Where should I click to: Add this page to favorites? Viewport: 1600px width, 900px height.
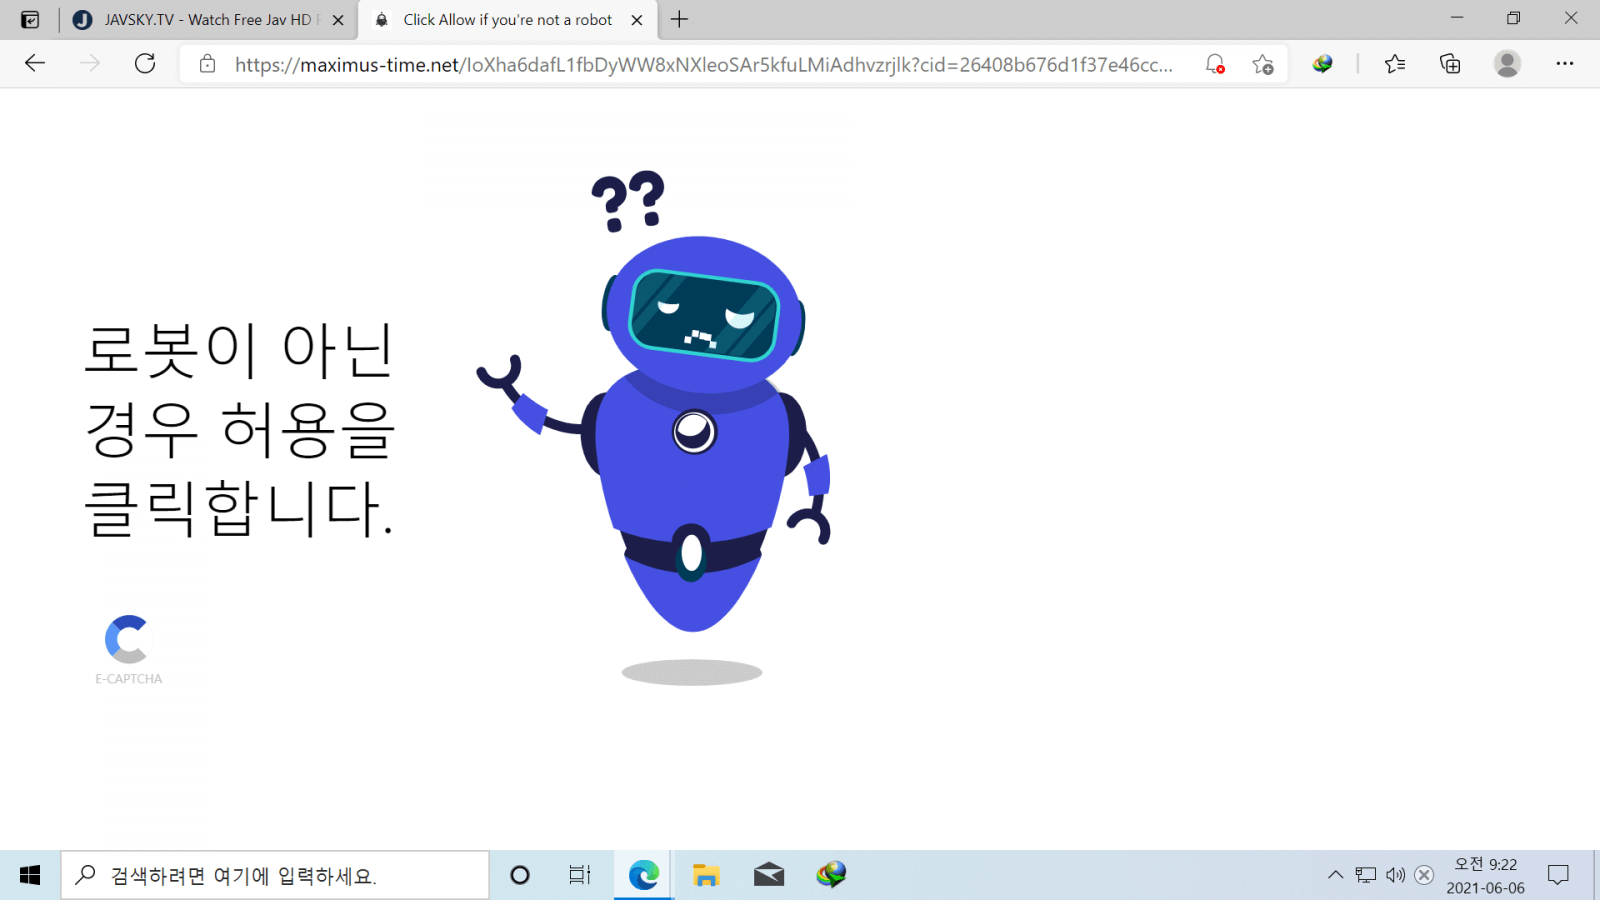tap(1263, 64)
